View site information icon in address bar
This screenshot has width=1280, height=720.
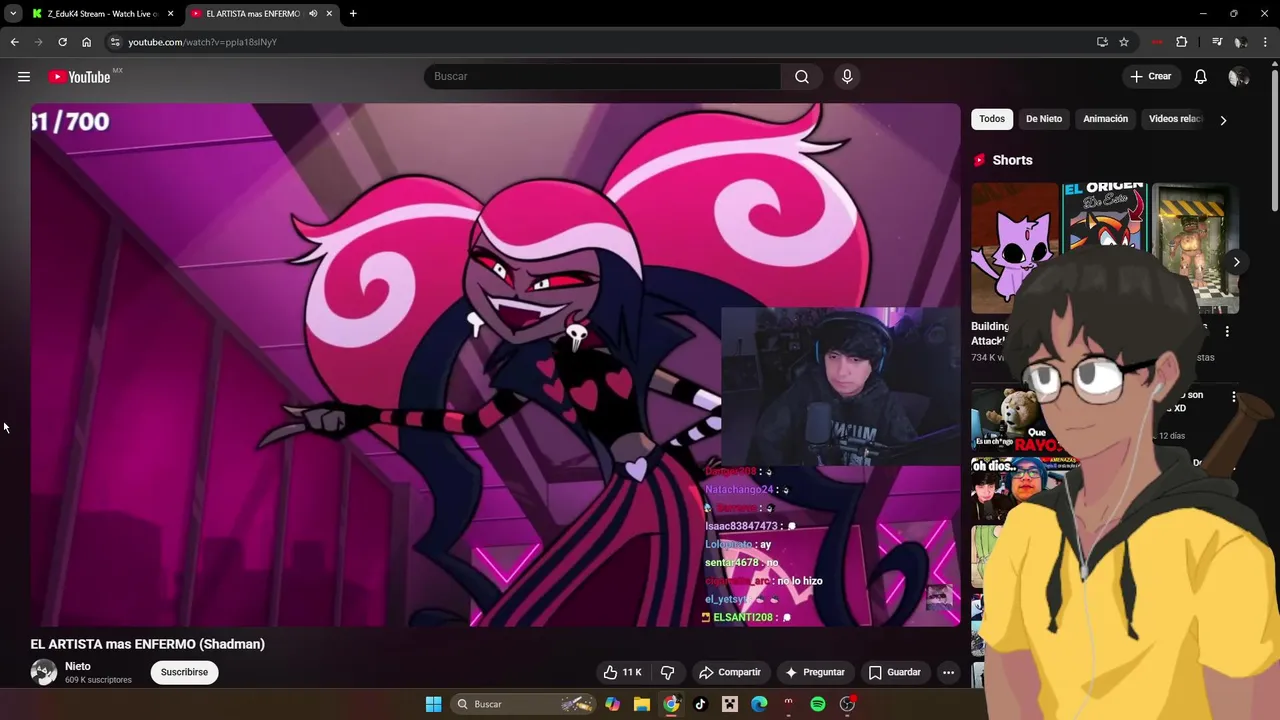click(x=115, y=42)
